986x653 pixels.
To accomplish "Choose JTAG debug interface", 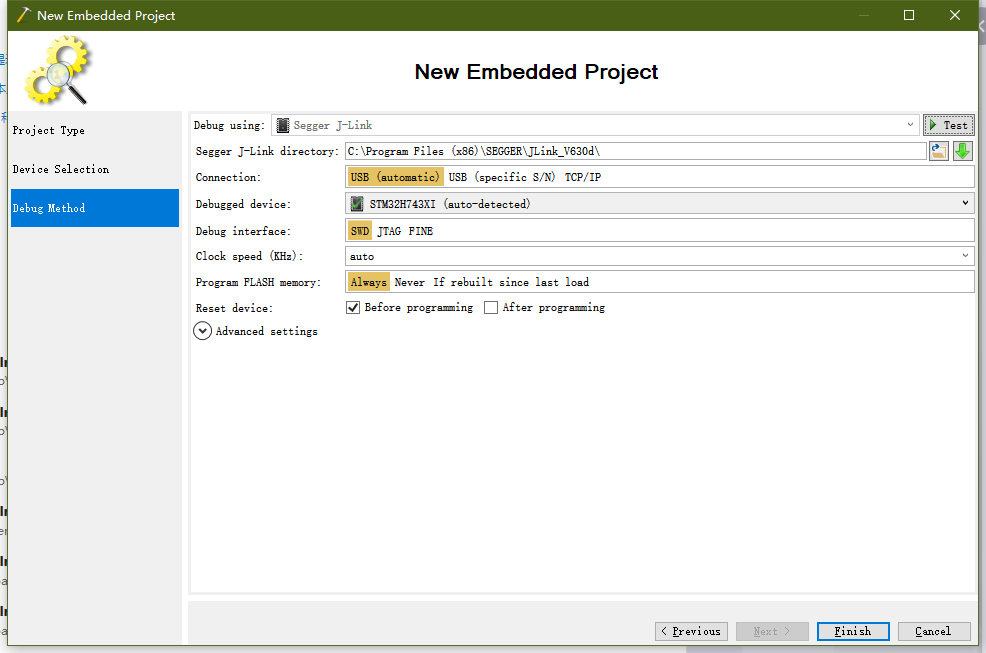I will (389, 232).
